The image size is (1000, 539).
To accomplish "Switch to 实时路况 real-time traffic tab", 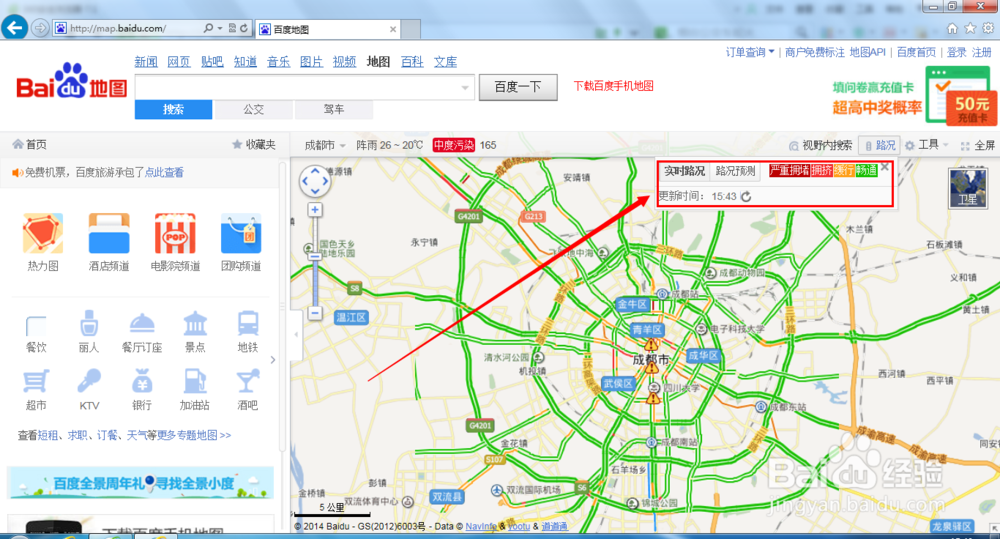I will click(684, 171).
